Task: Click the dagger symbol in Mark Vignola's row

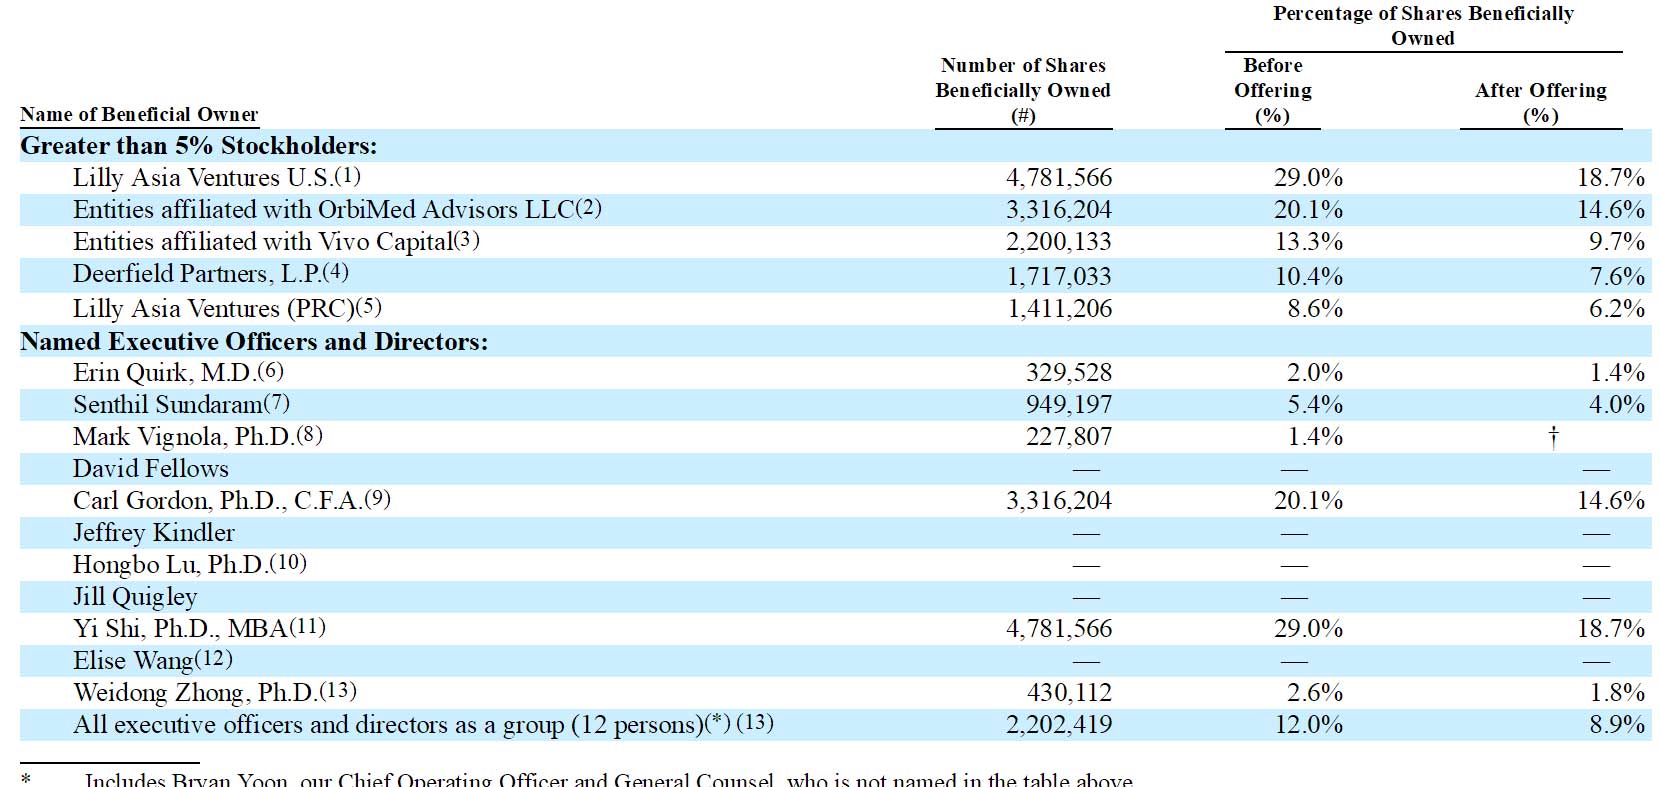Action: point(1553,437)
